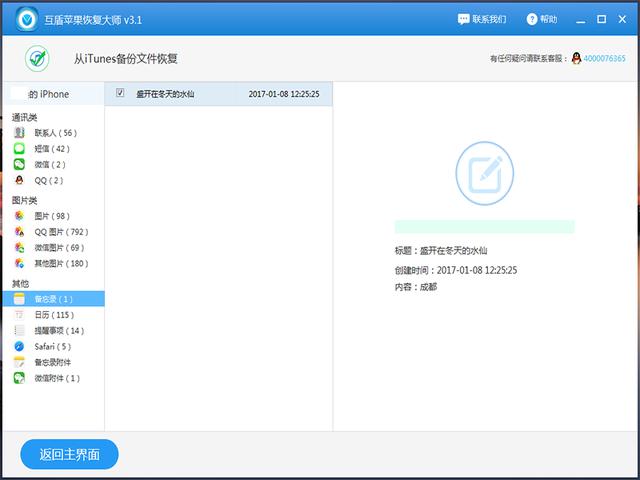
Task: Select the 图片 photos icon
Action: (19, 216)
